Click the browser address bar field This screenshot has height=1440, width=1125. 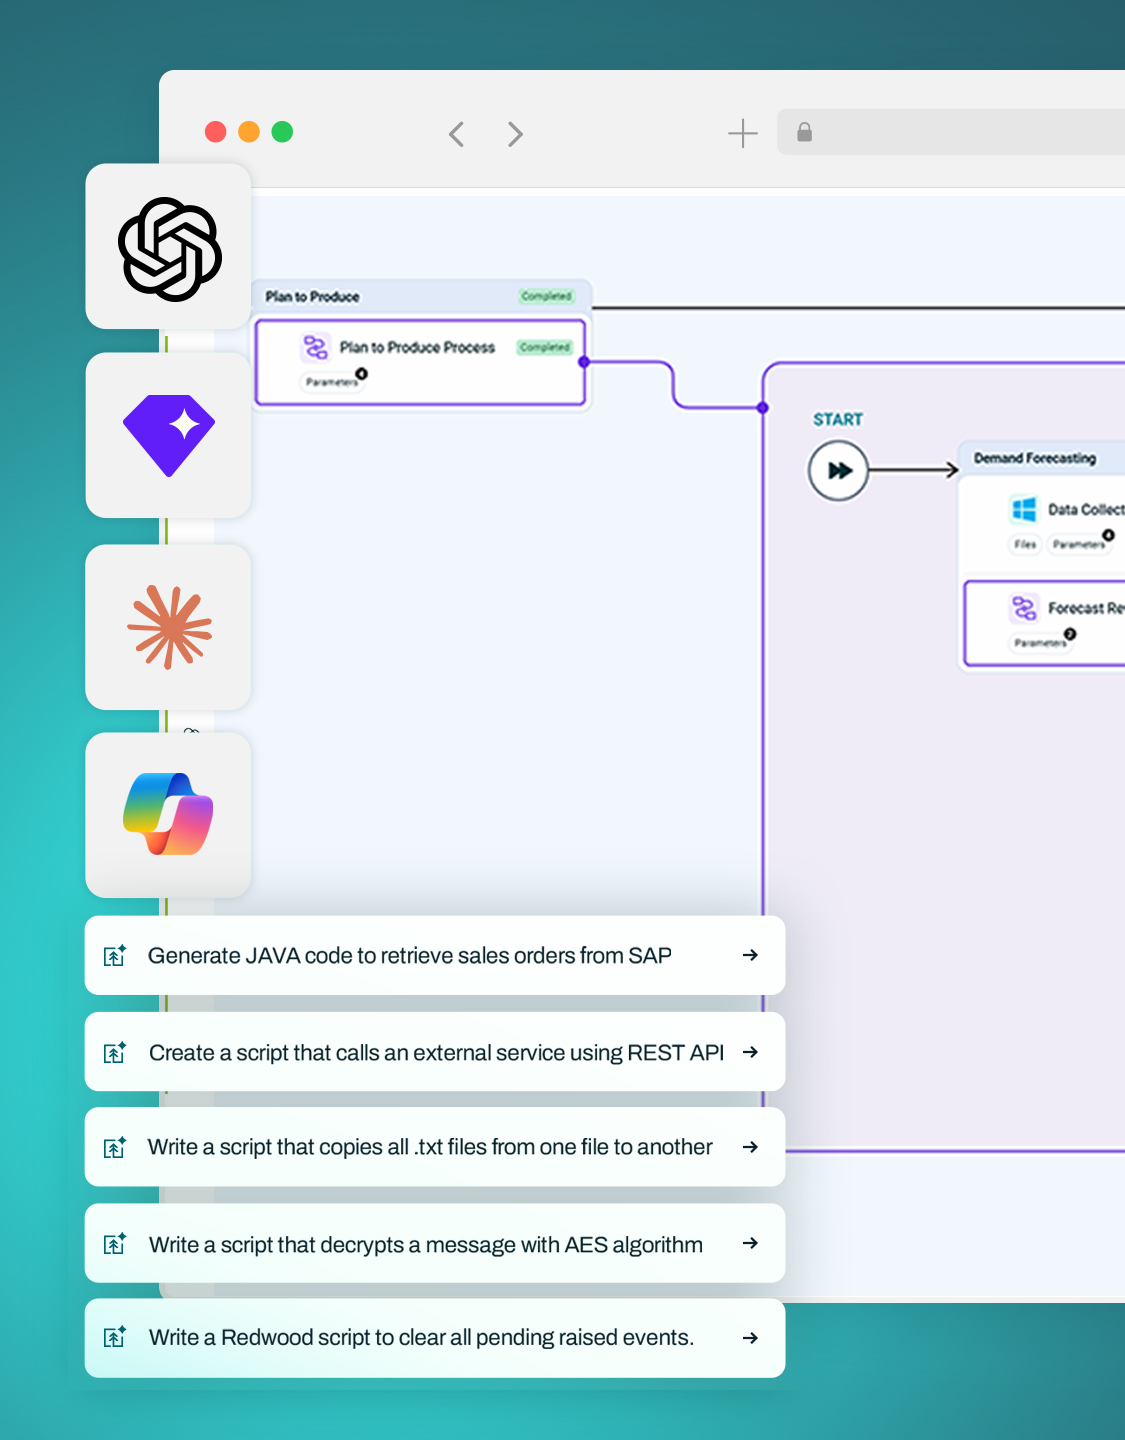[x=951, y=132]
